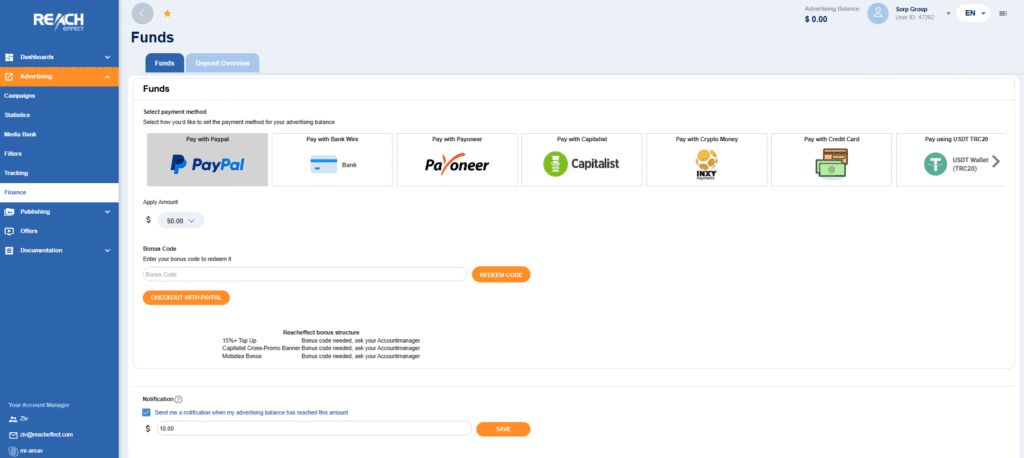Click Checkout with Paypal button
1024x458 pixels.
pyautogui.click(x=186, y=297)
